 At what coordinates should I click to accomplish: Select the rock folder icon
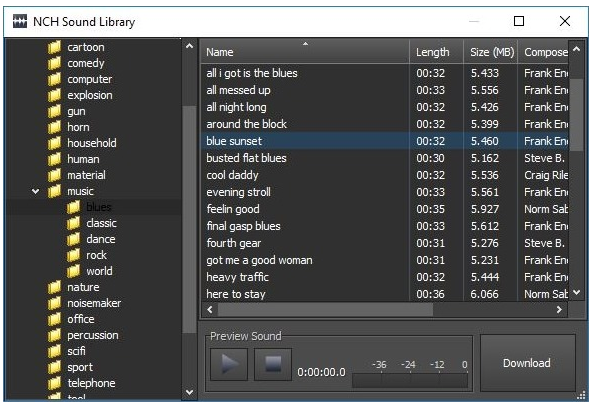coord(73,255)
